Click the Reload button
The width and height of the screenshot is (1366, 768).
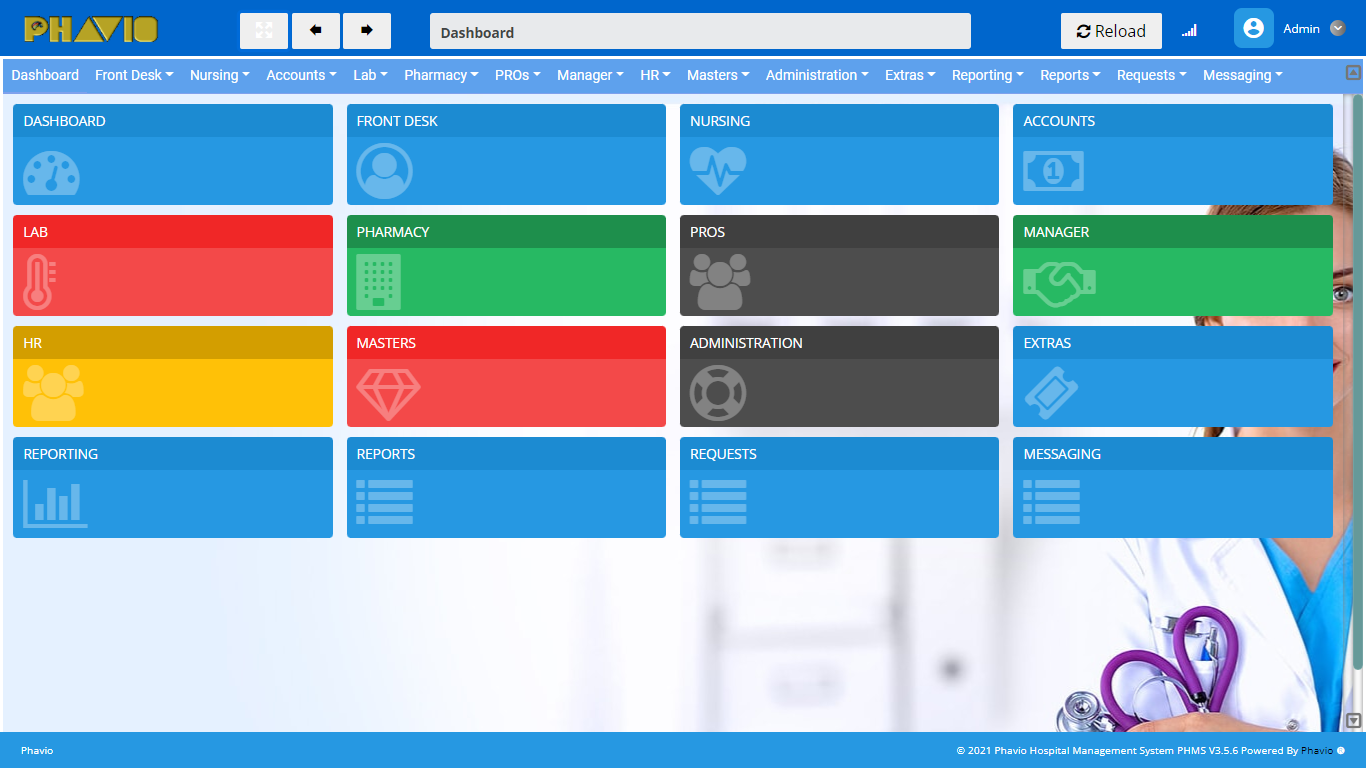point(1111,31)
